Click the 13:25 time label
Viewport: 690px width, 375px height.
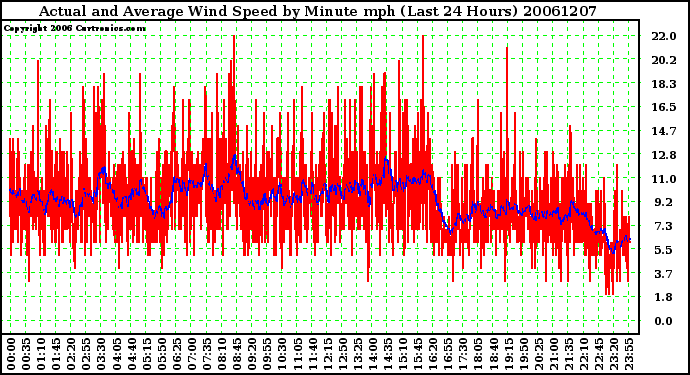click(357, 354)
